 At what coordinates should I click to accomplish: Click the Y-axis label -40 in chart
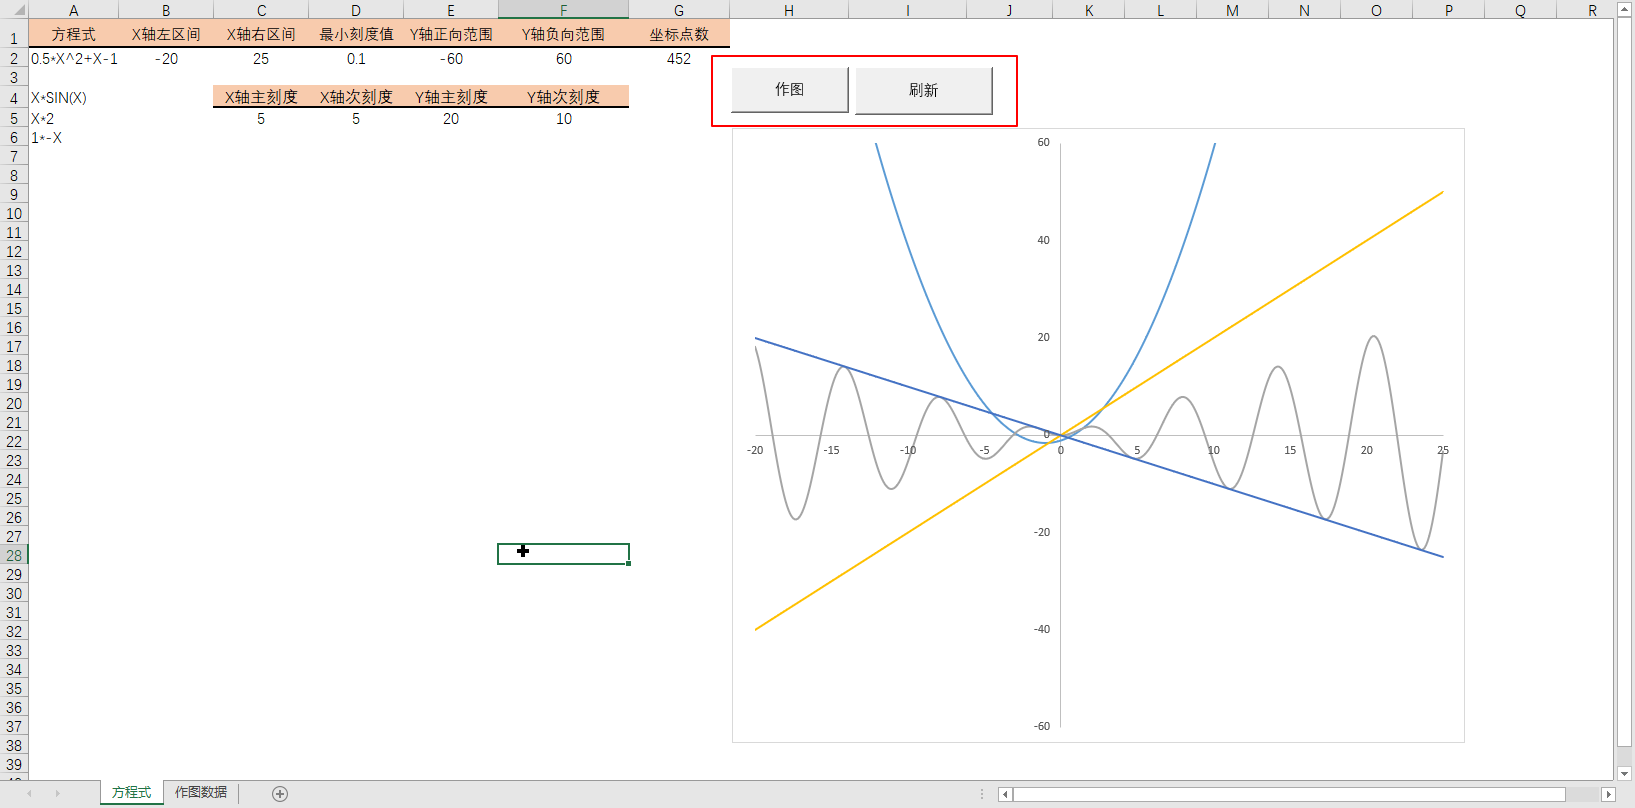[1042, 629]
